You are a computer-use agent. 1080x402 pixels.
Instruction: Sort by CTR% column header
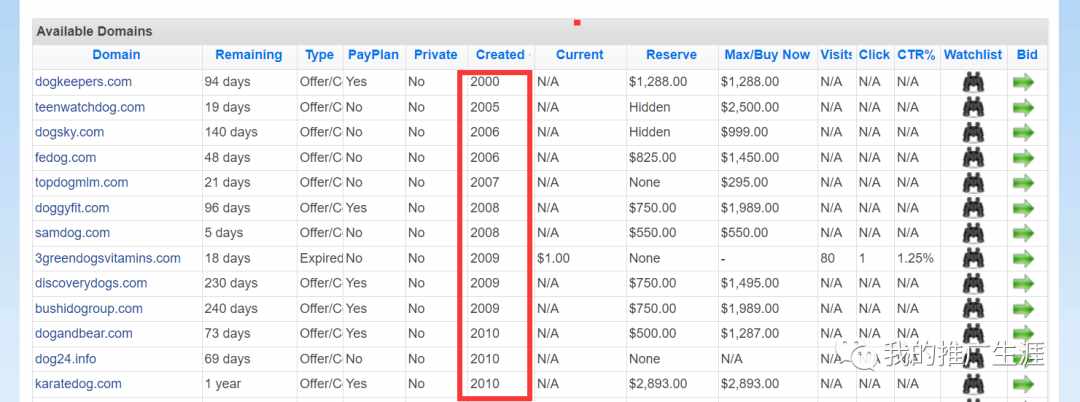(916, 55)
